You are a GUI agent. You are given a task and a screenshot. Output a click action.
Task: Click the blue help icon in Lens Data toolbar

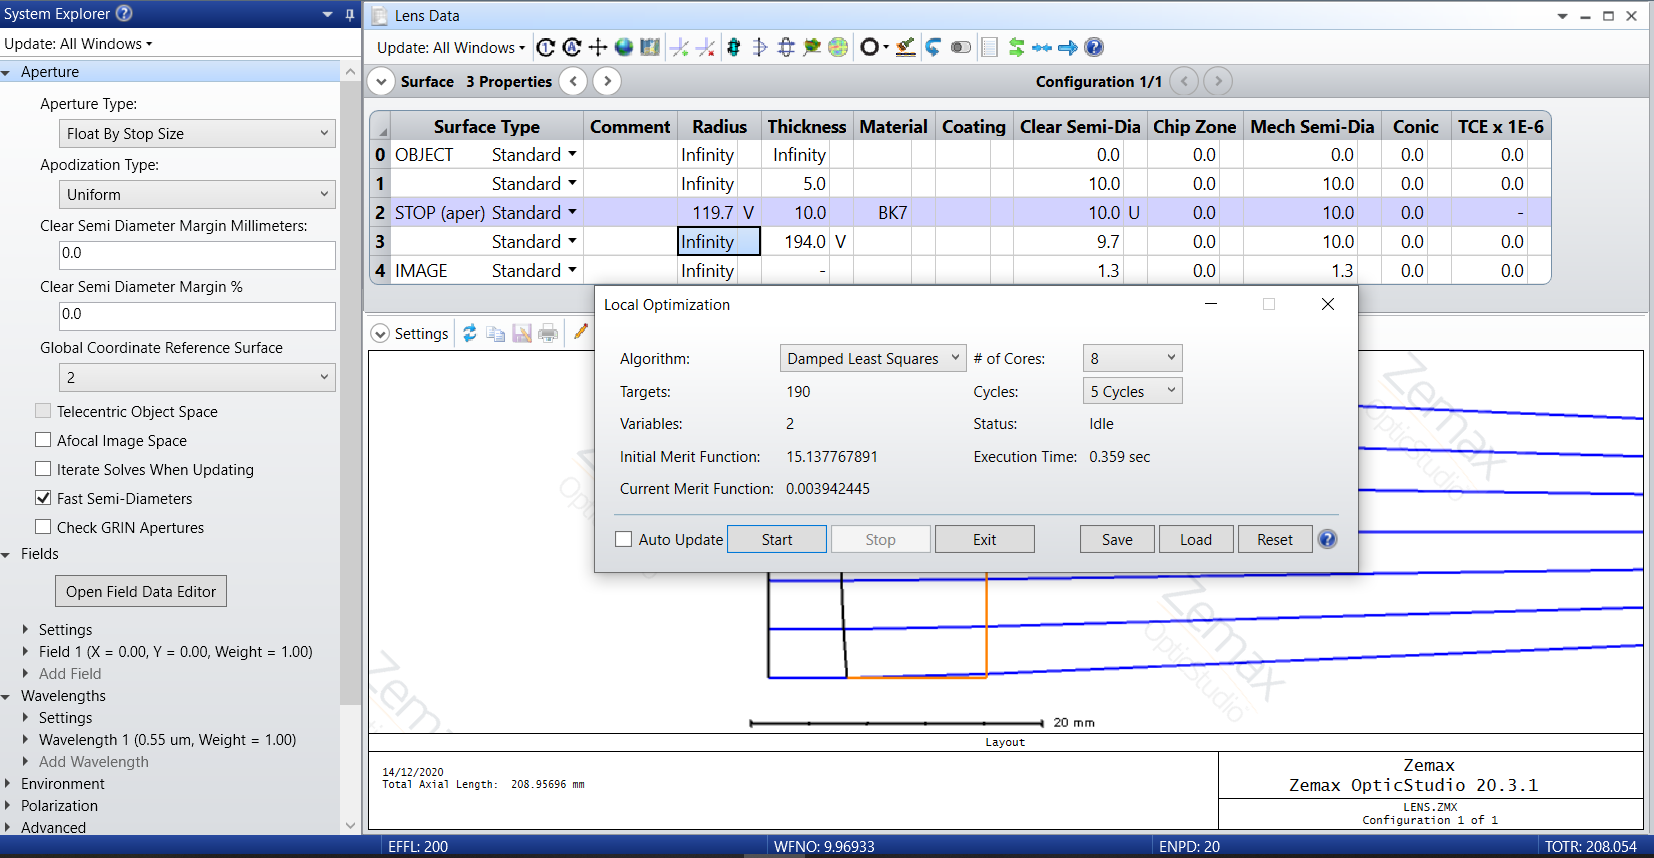(x=1094, y=47)
